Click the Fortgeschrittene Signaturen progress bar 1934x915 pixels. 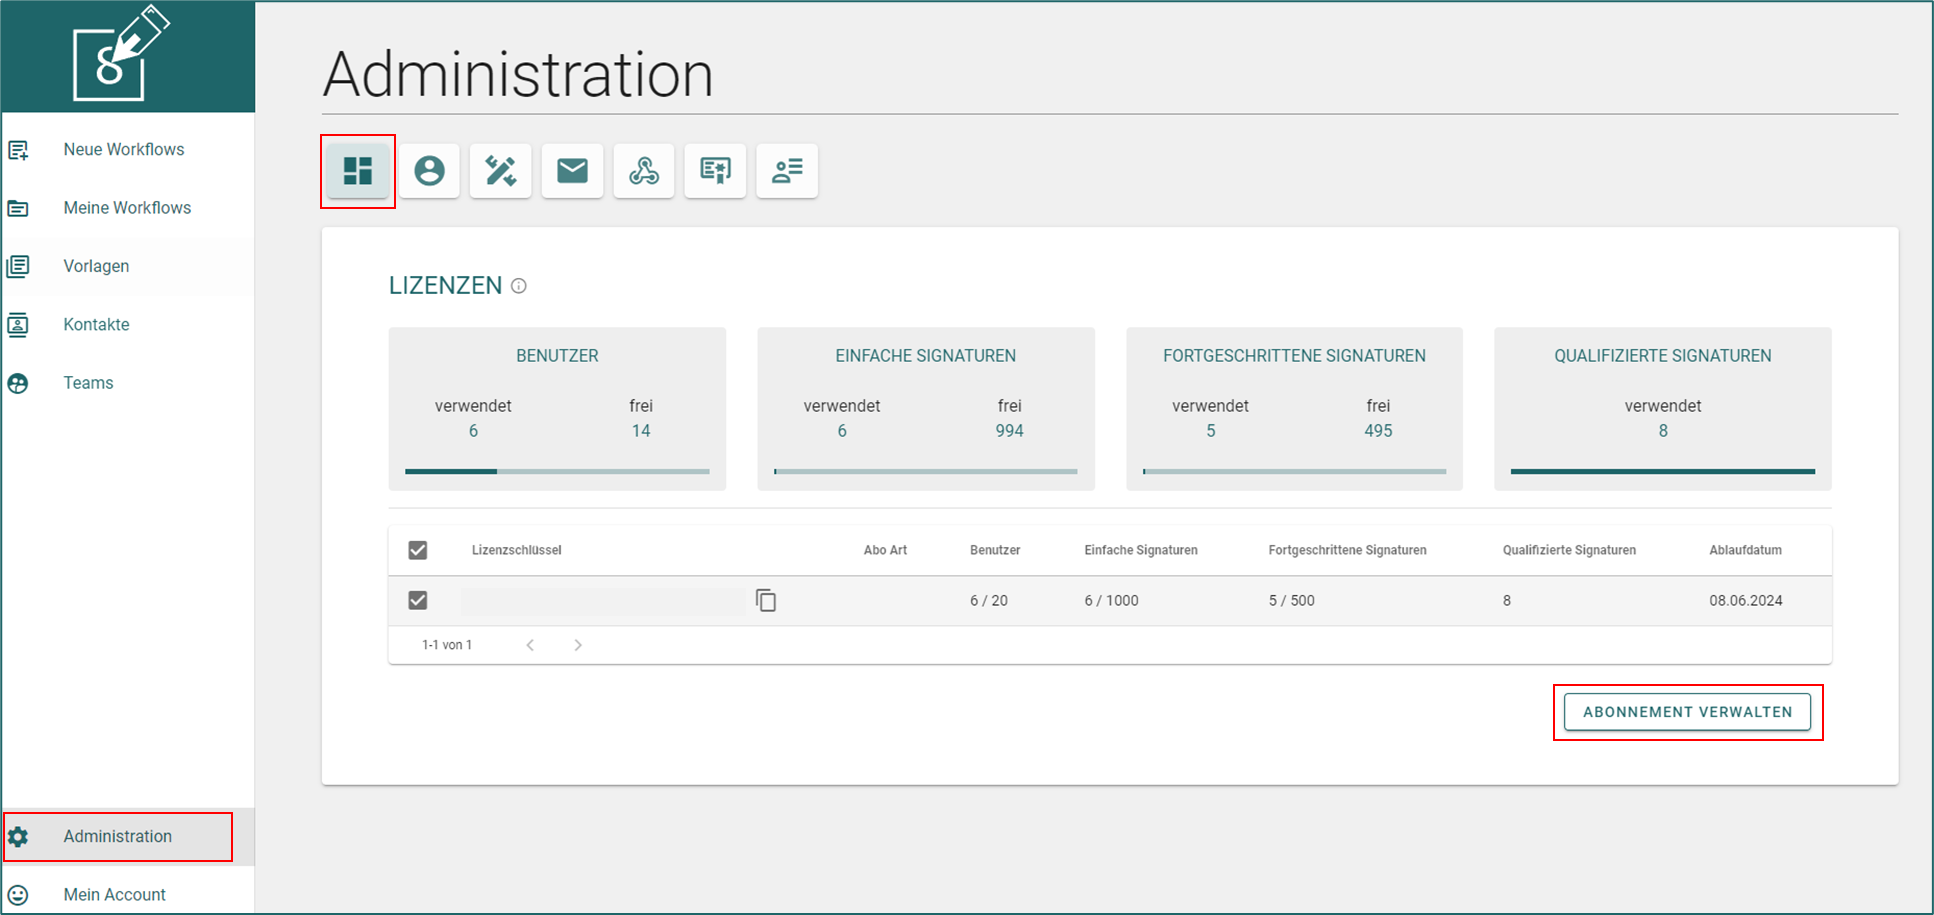1294,471
